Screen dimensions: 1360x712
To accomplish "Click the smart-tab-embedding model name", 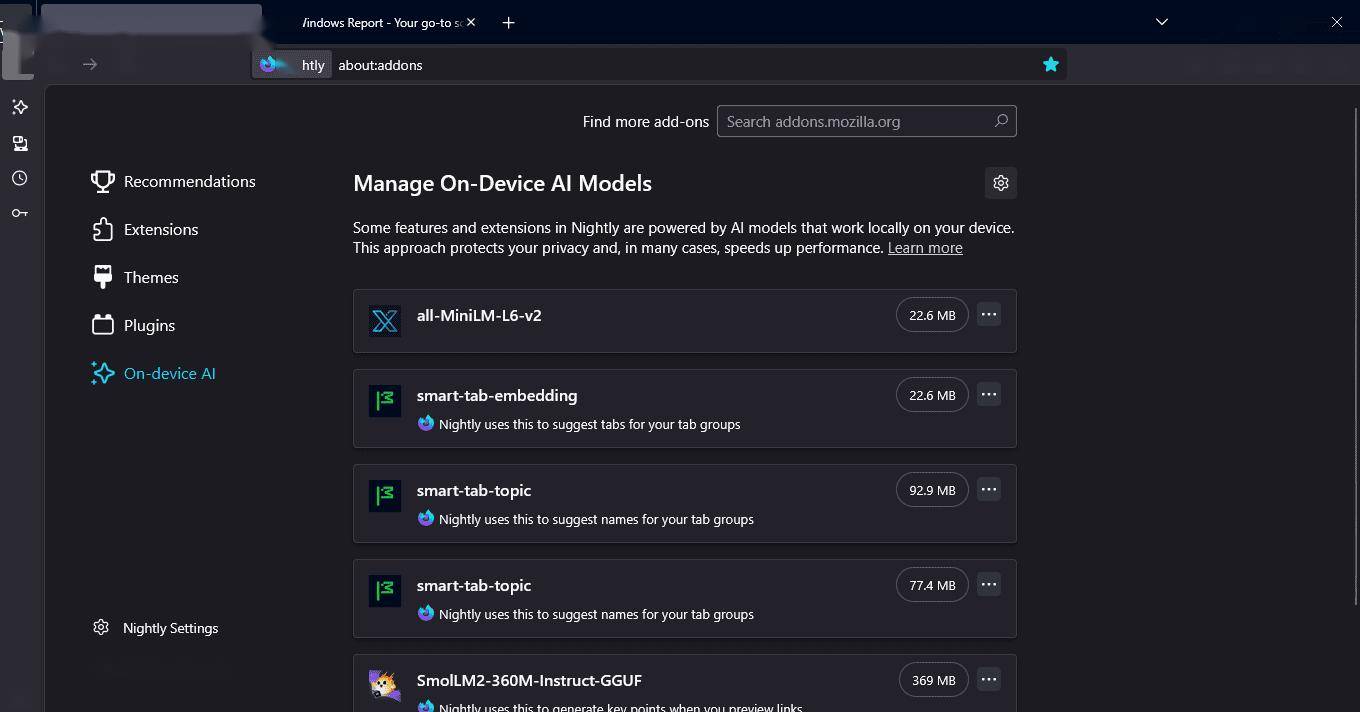I will (497, 395).
